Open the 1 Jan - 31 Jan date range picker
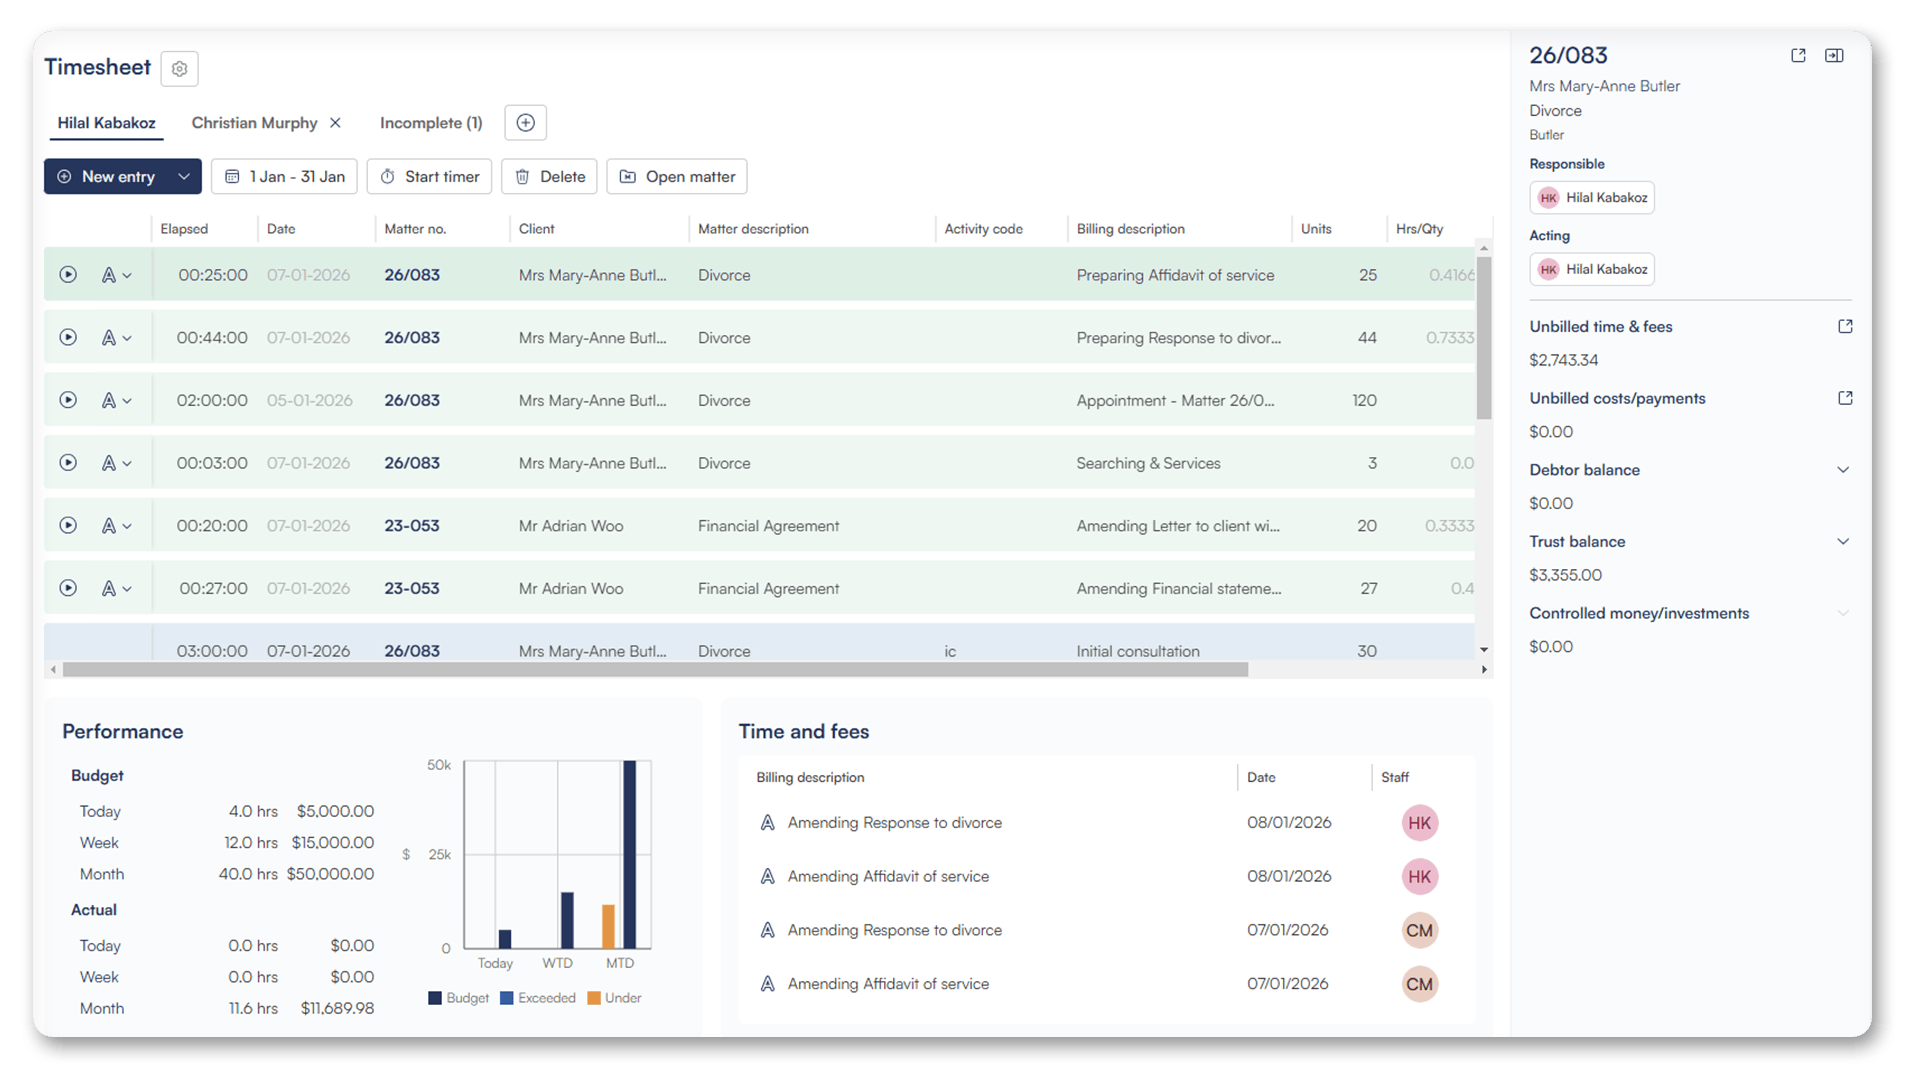 tap(284, 177)
